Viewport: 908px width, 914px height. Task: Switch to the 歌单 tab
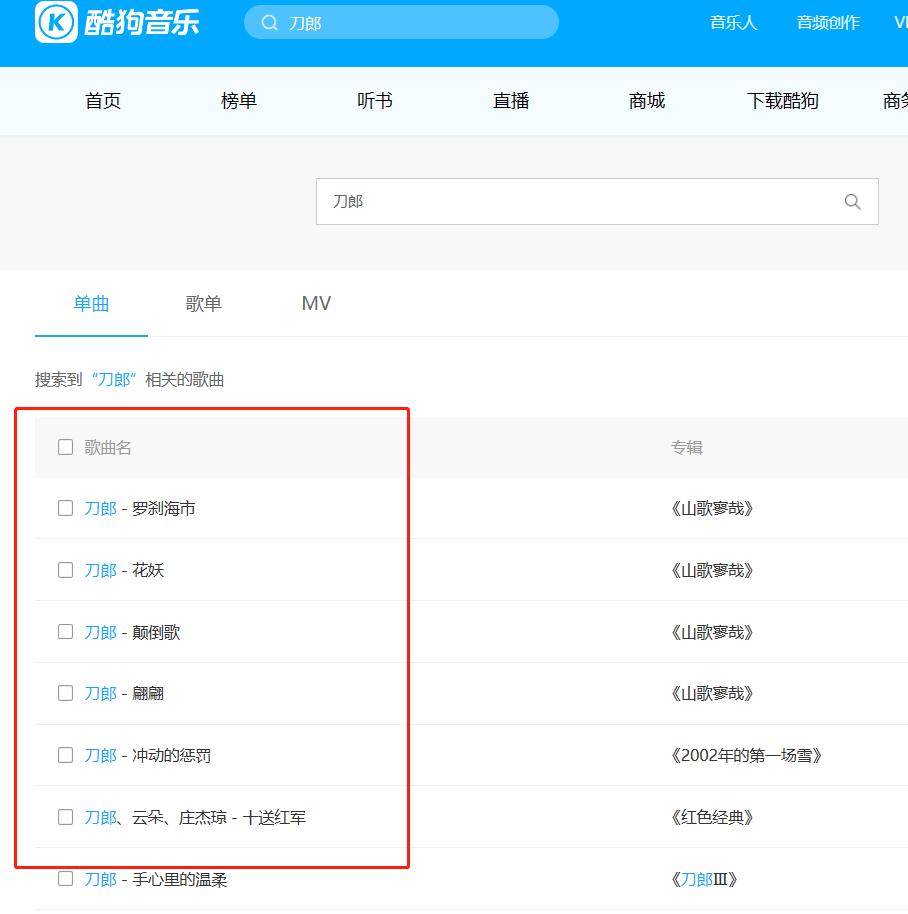(203, 303)
